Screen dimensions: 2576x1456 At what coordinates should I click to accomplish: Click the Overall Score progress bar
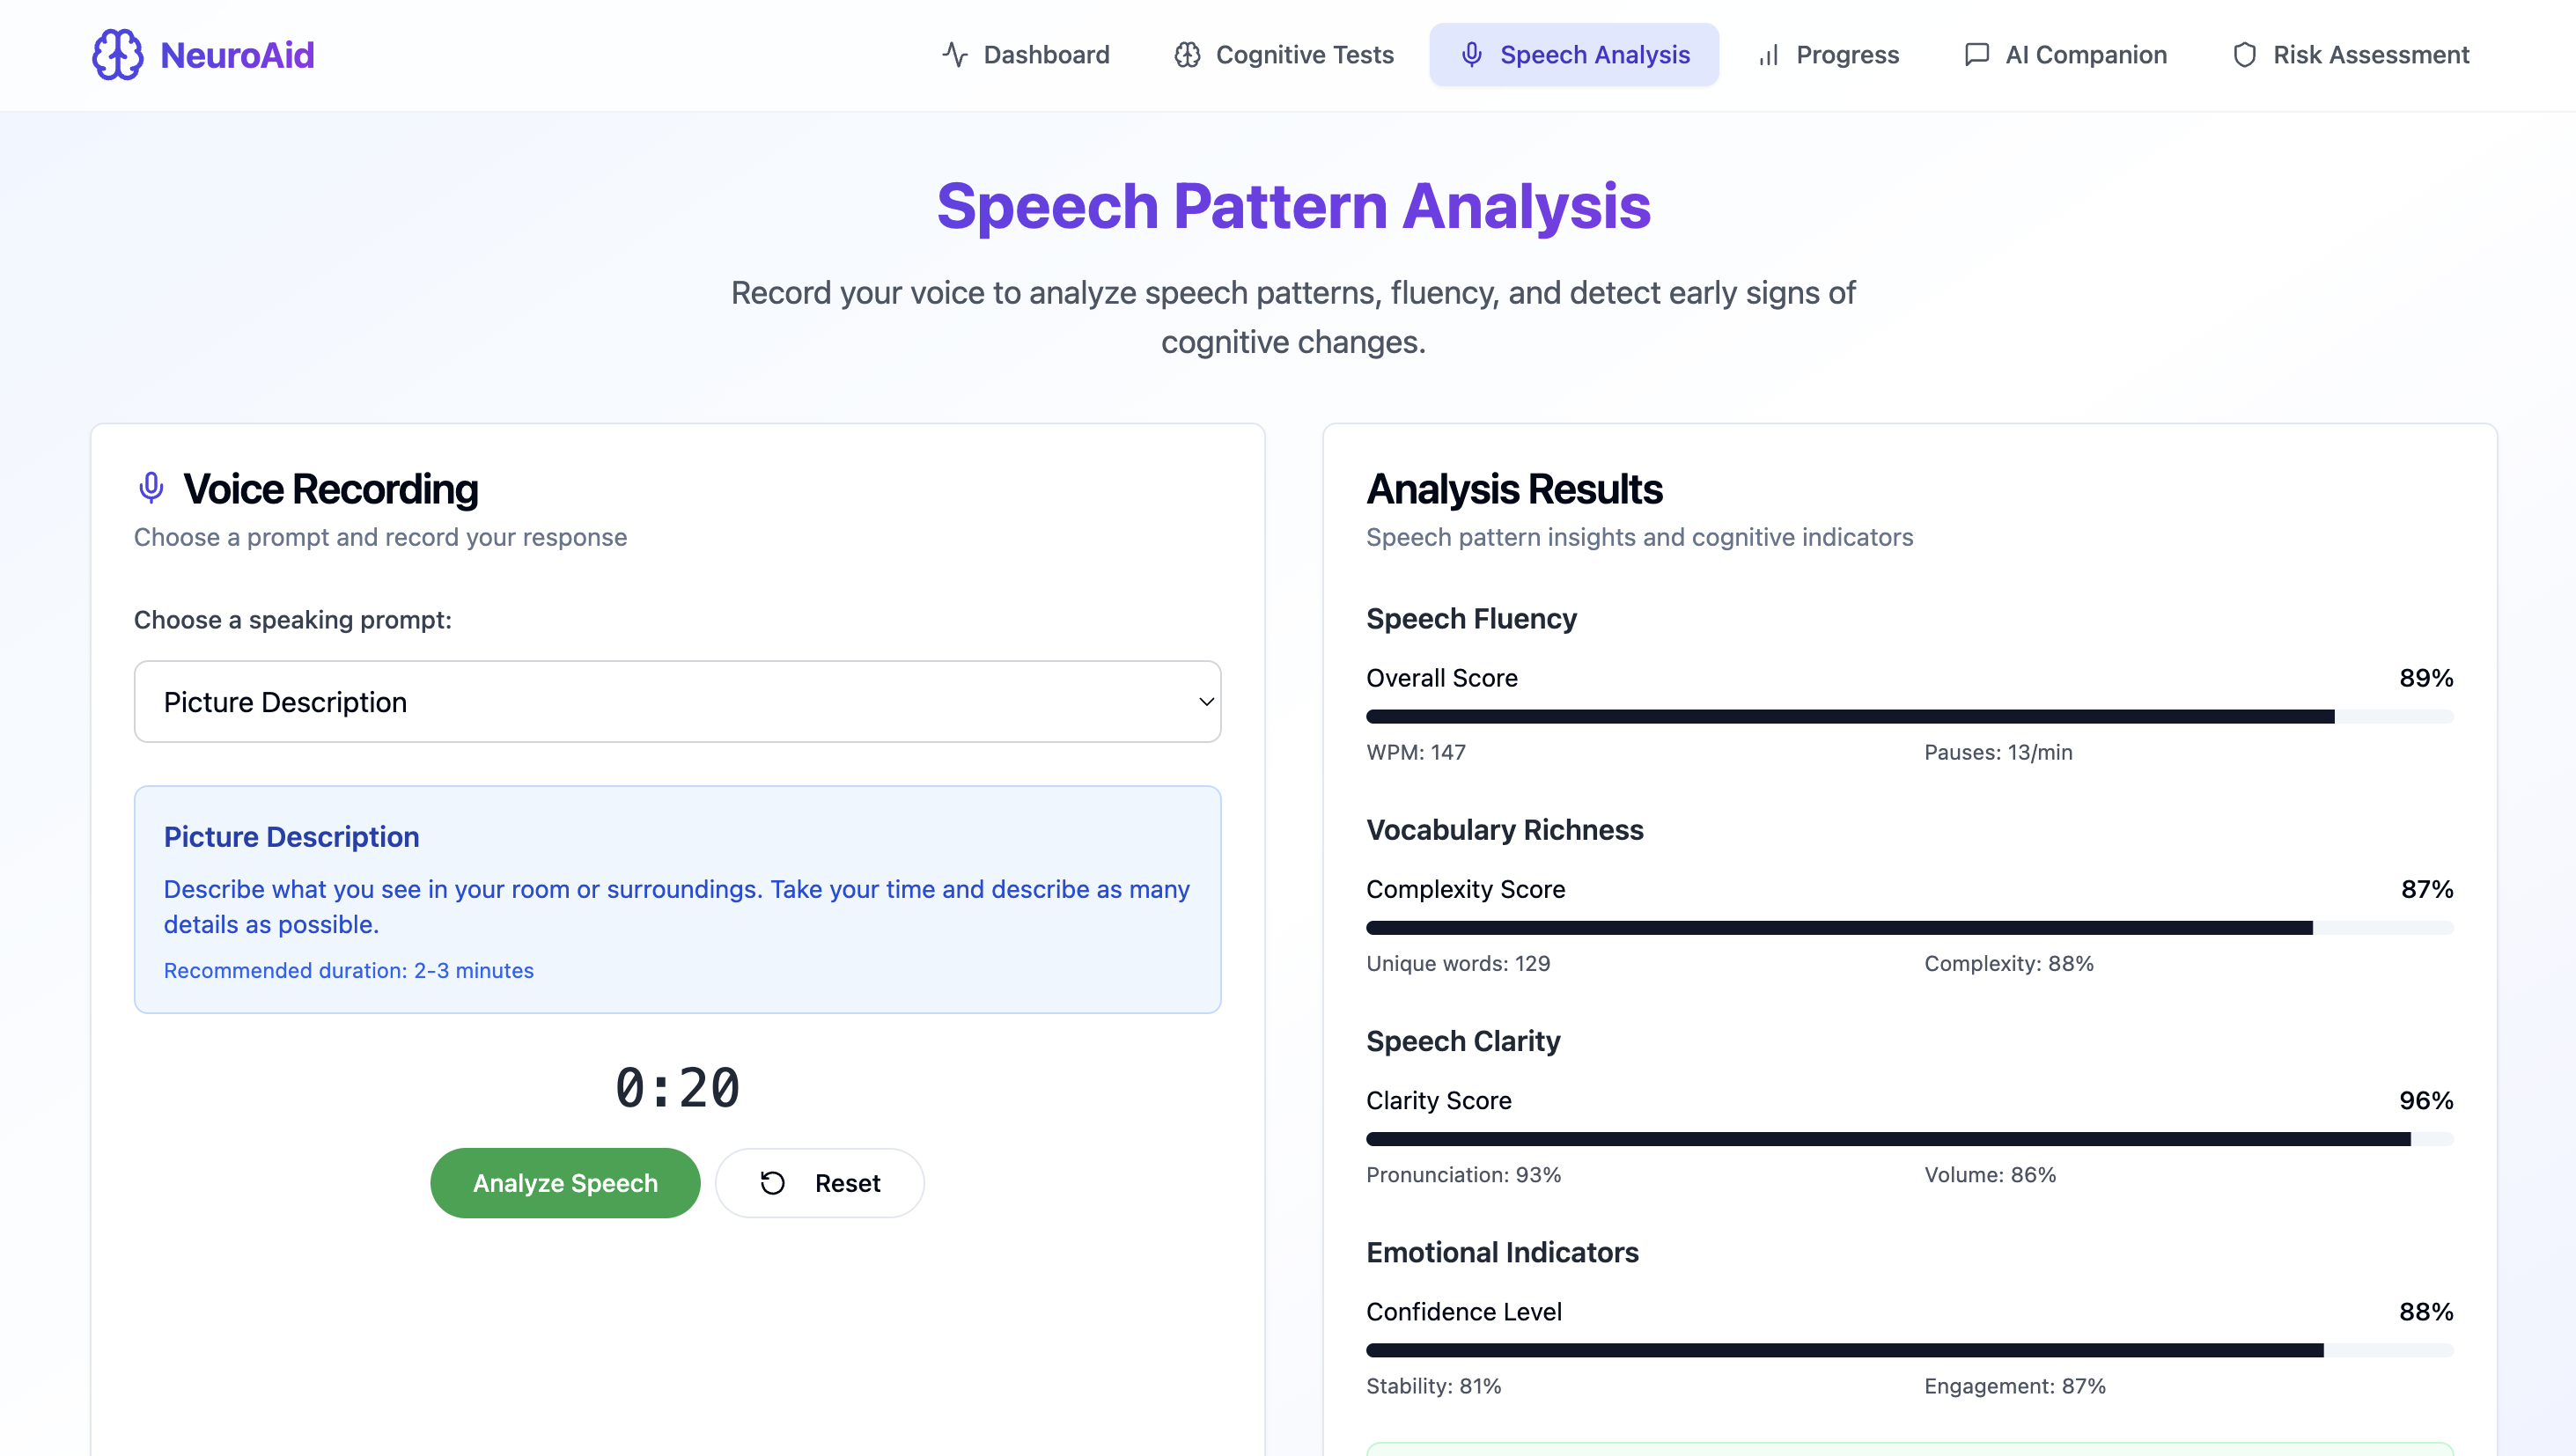click(x=1909, y=716)
